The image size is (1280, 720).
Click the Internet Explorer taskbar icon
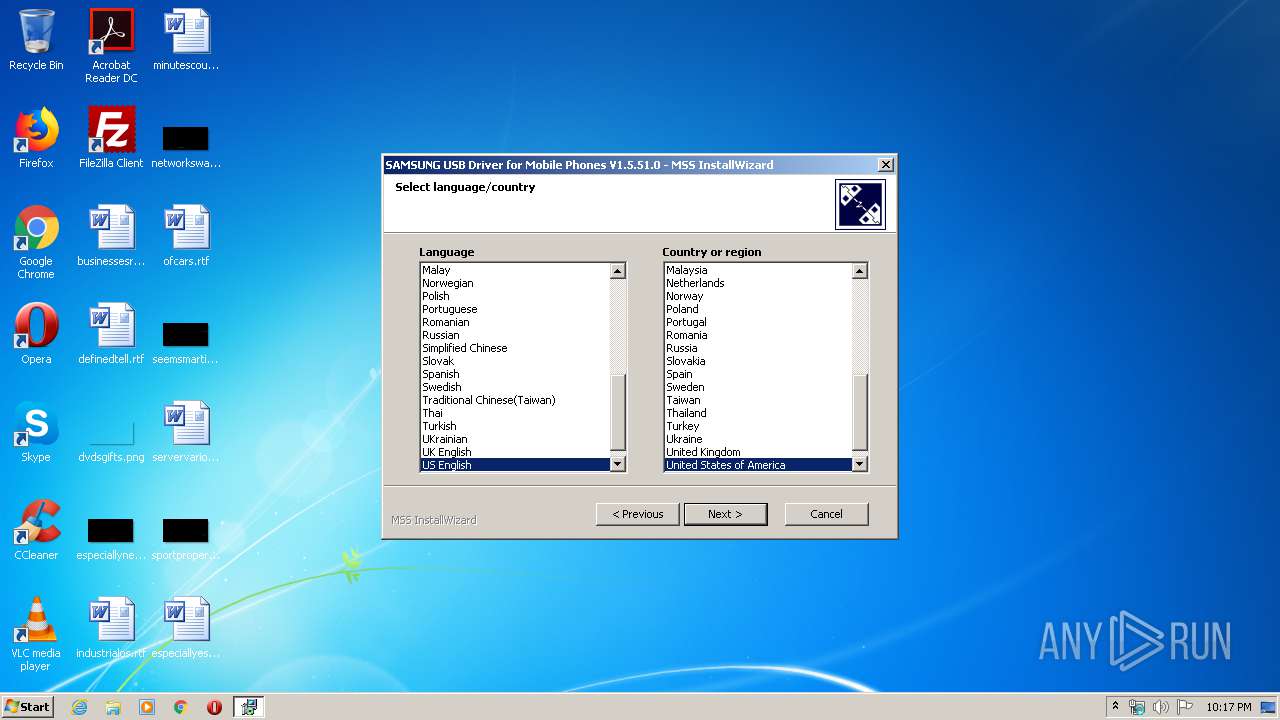pyautogui.click(x=79, y=707)
